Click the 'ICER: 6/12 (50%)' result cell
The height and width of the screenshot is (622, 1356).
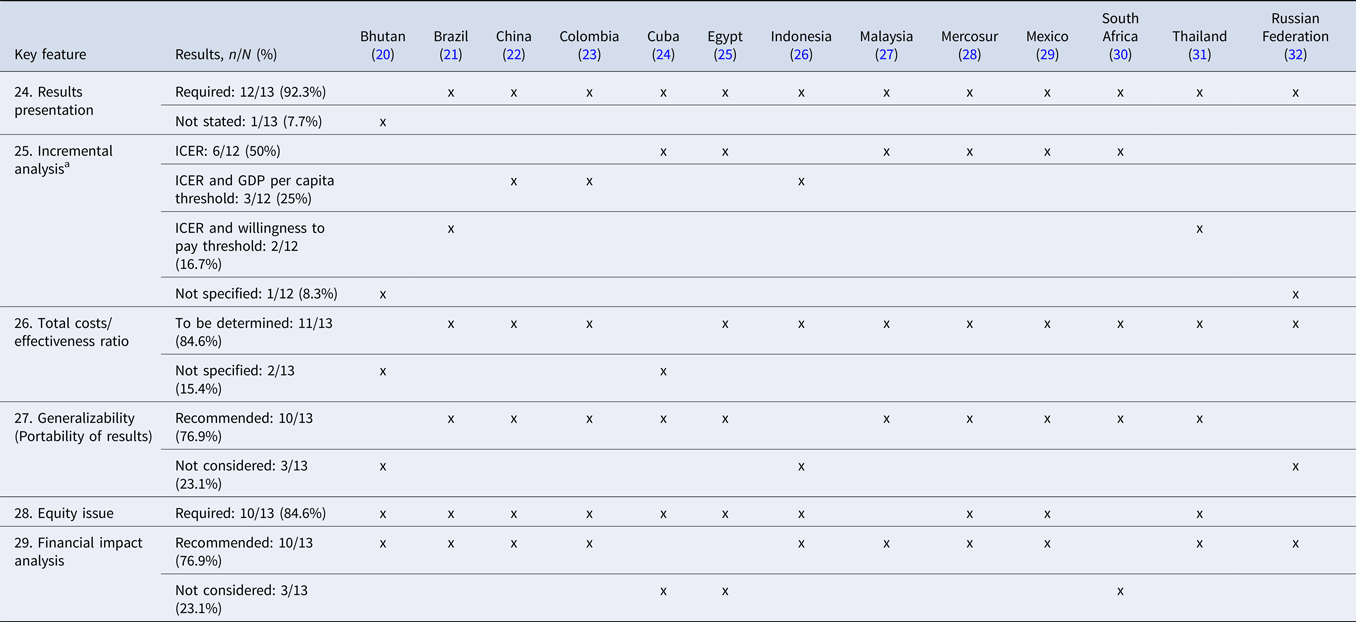(227, 151)
